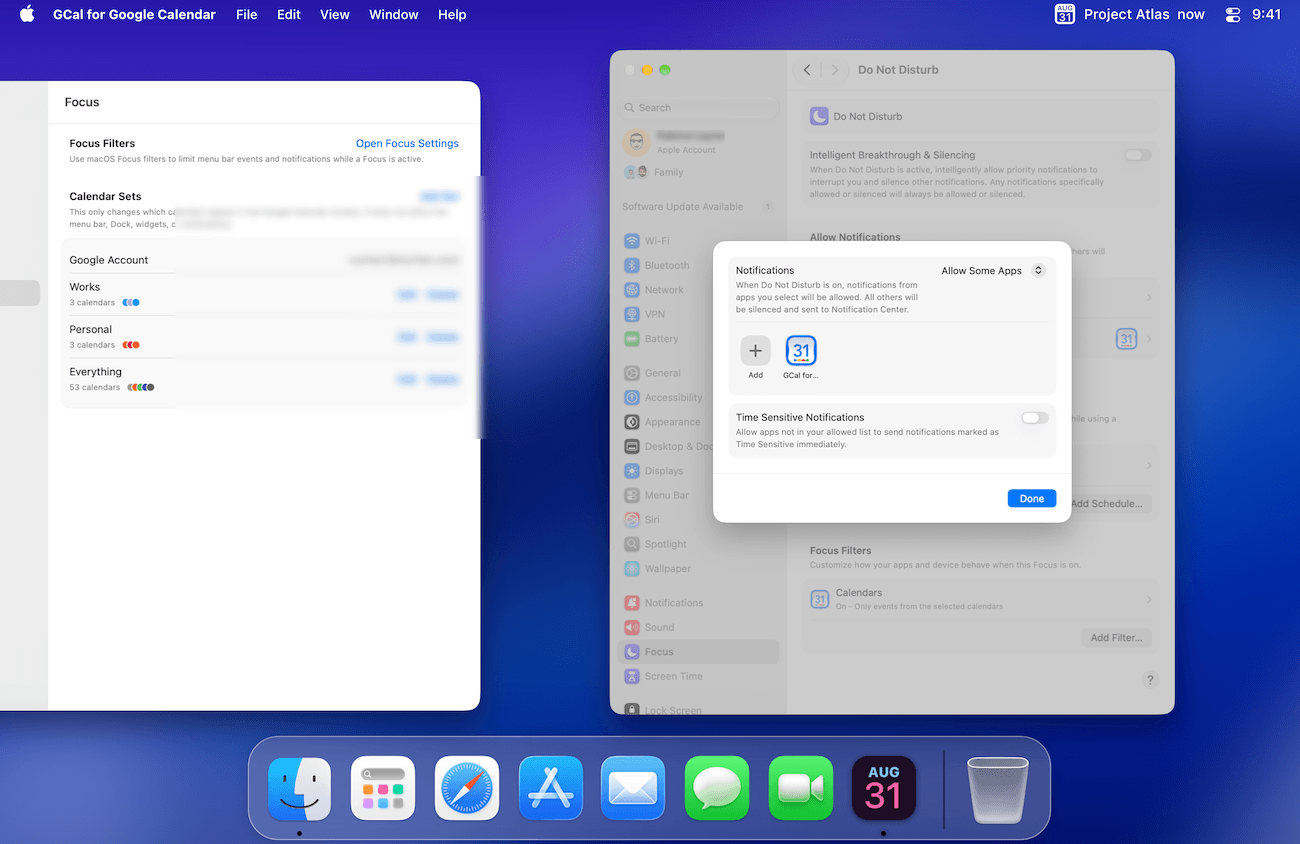Open Battery settings in sidebar

(698, 339)
